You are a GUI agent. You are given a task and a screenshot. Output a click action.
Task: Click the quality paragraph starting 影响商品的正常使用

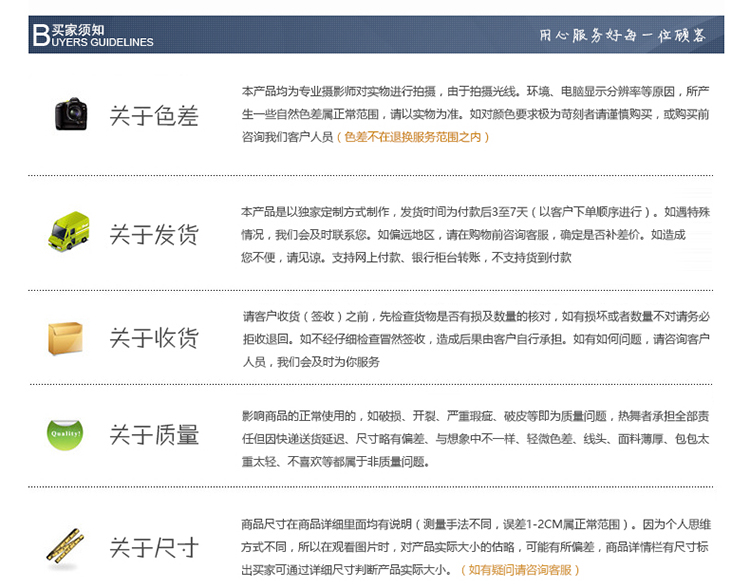click(x=475, y=438)
